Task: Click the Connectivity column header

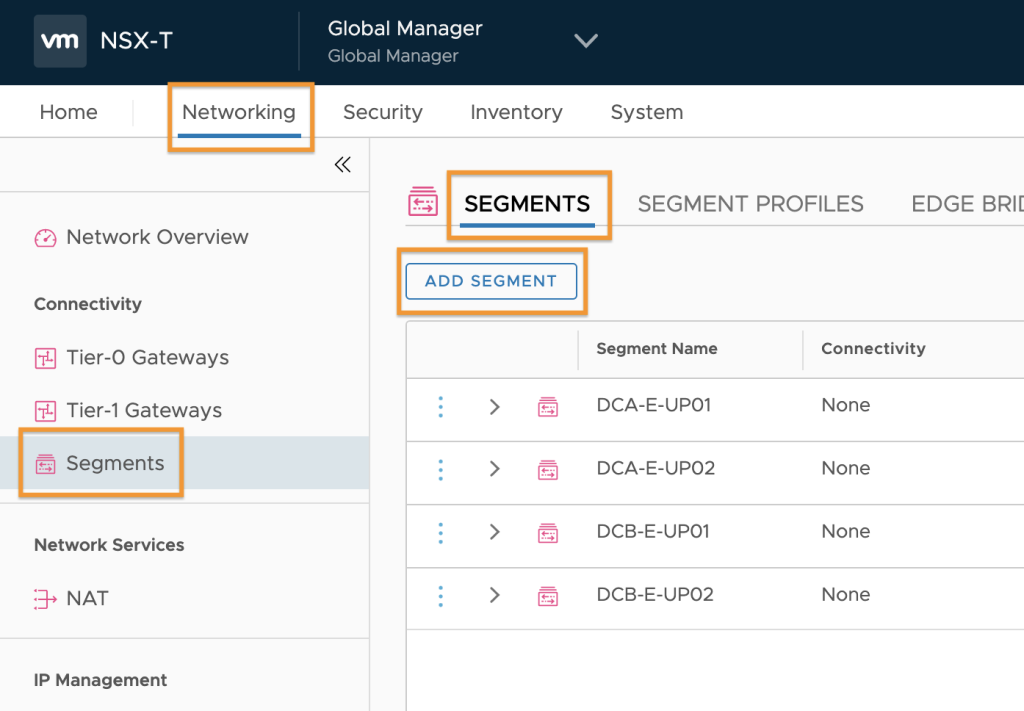Action: [x=873, y=349]
